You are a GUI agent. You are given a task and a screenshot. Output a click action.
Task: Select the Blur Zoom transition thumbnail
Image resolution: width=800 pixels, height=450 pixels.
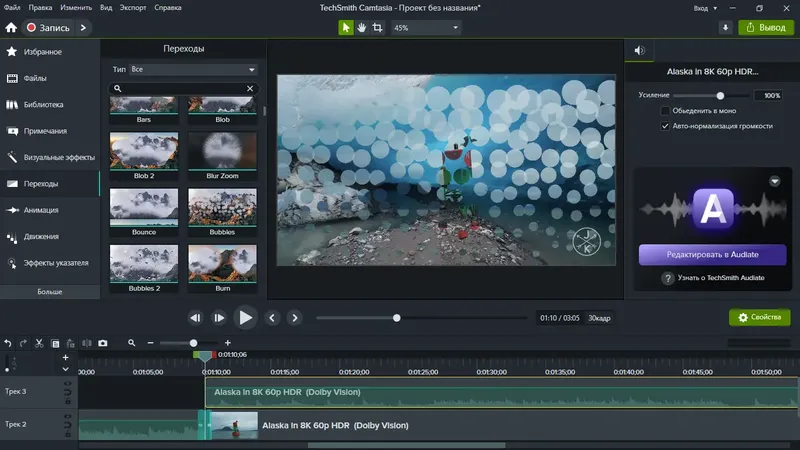222,156
